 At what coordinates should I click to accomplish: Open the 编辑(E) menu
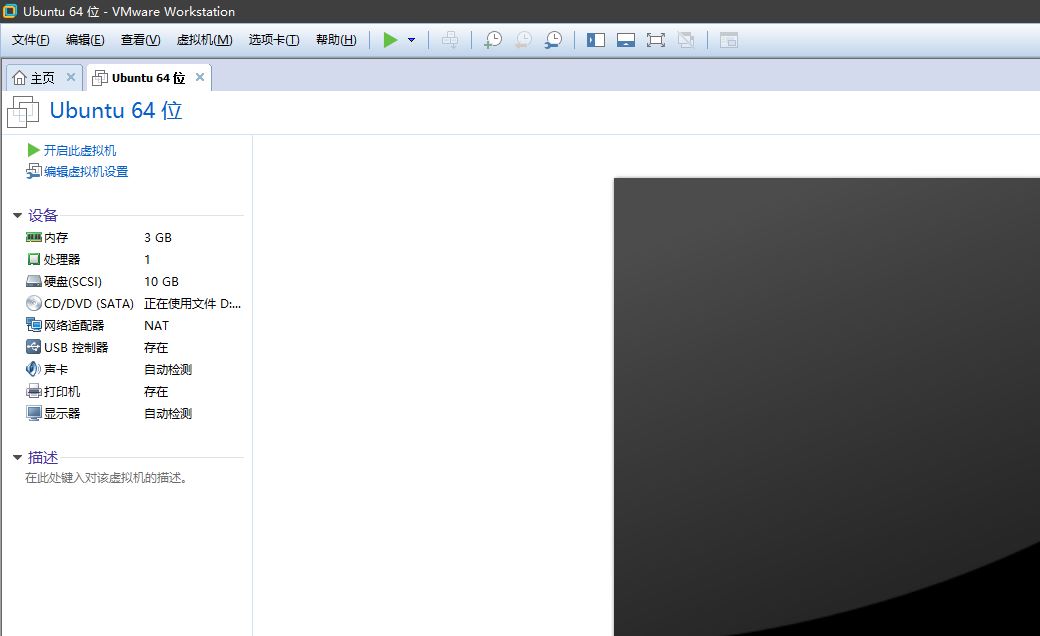85,40
